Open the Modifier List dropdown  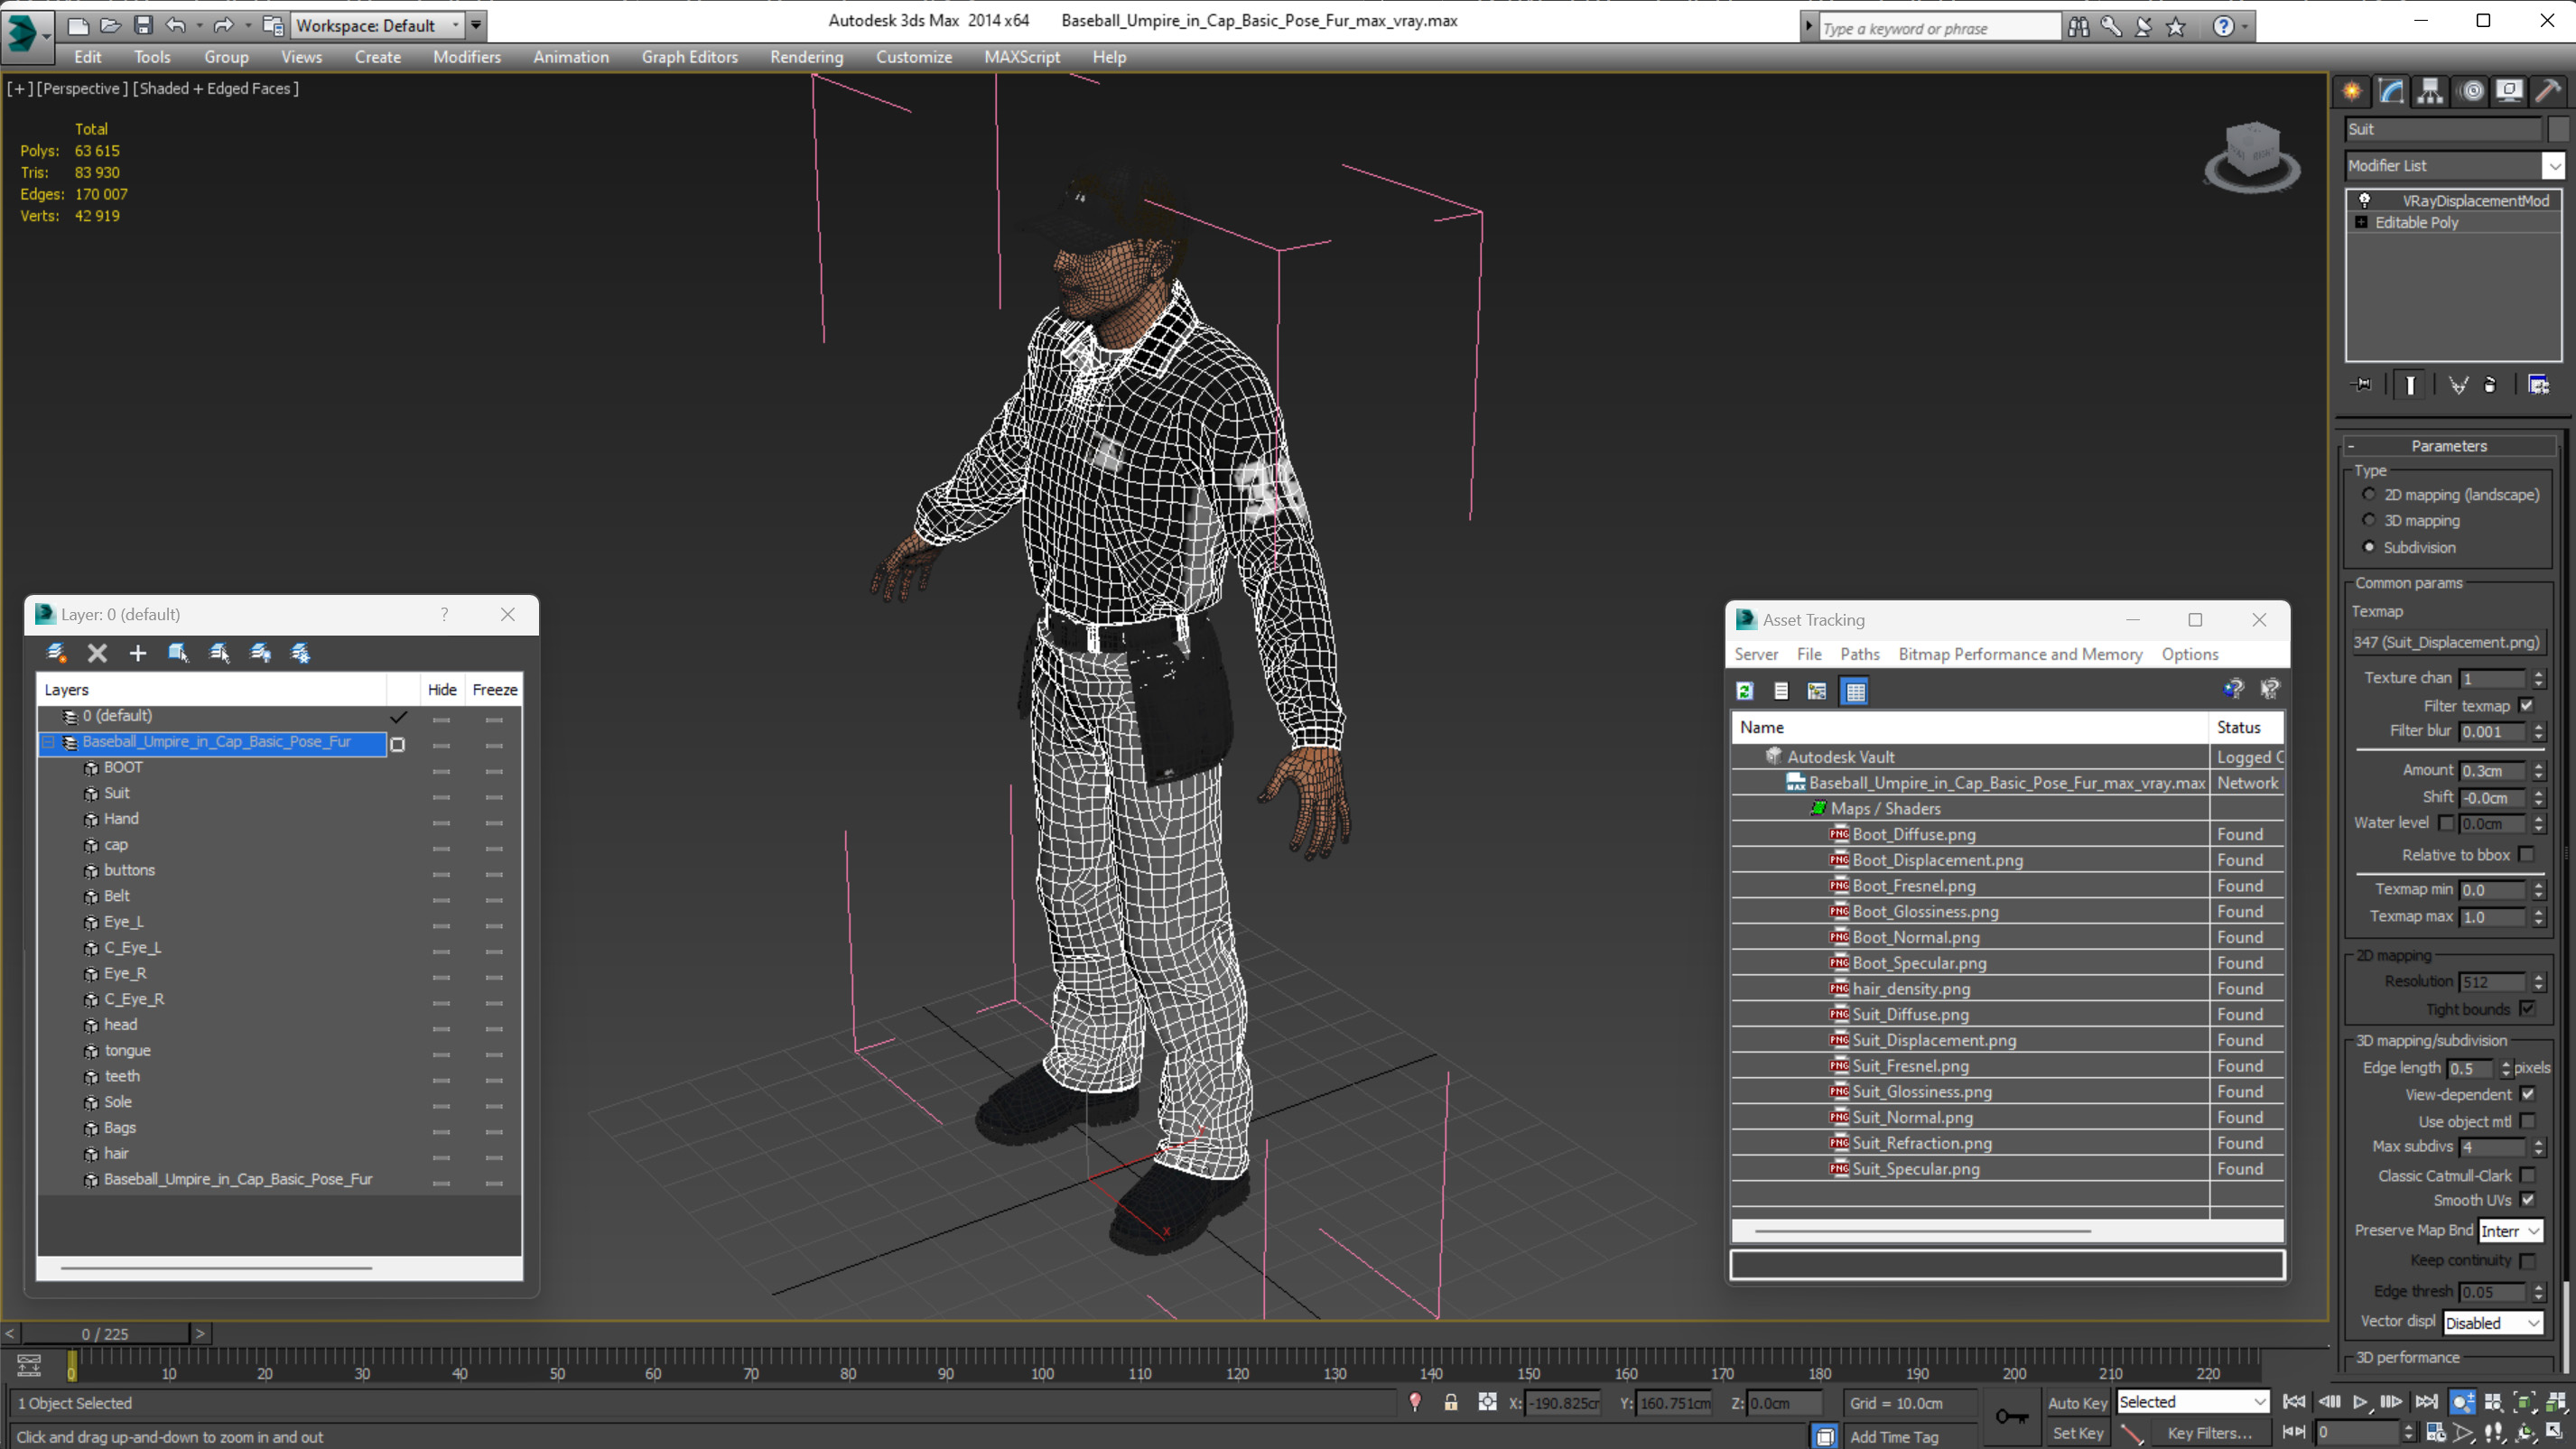coord(2553,165)
